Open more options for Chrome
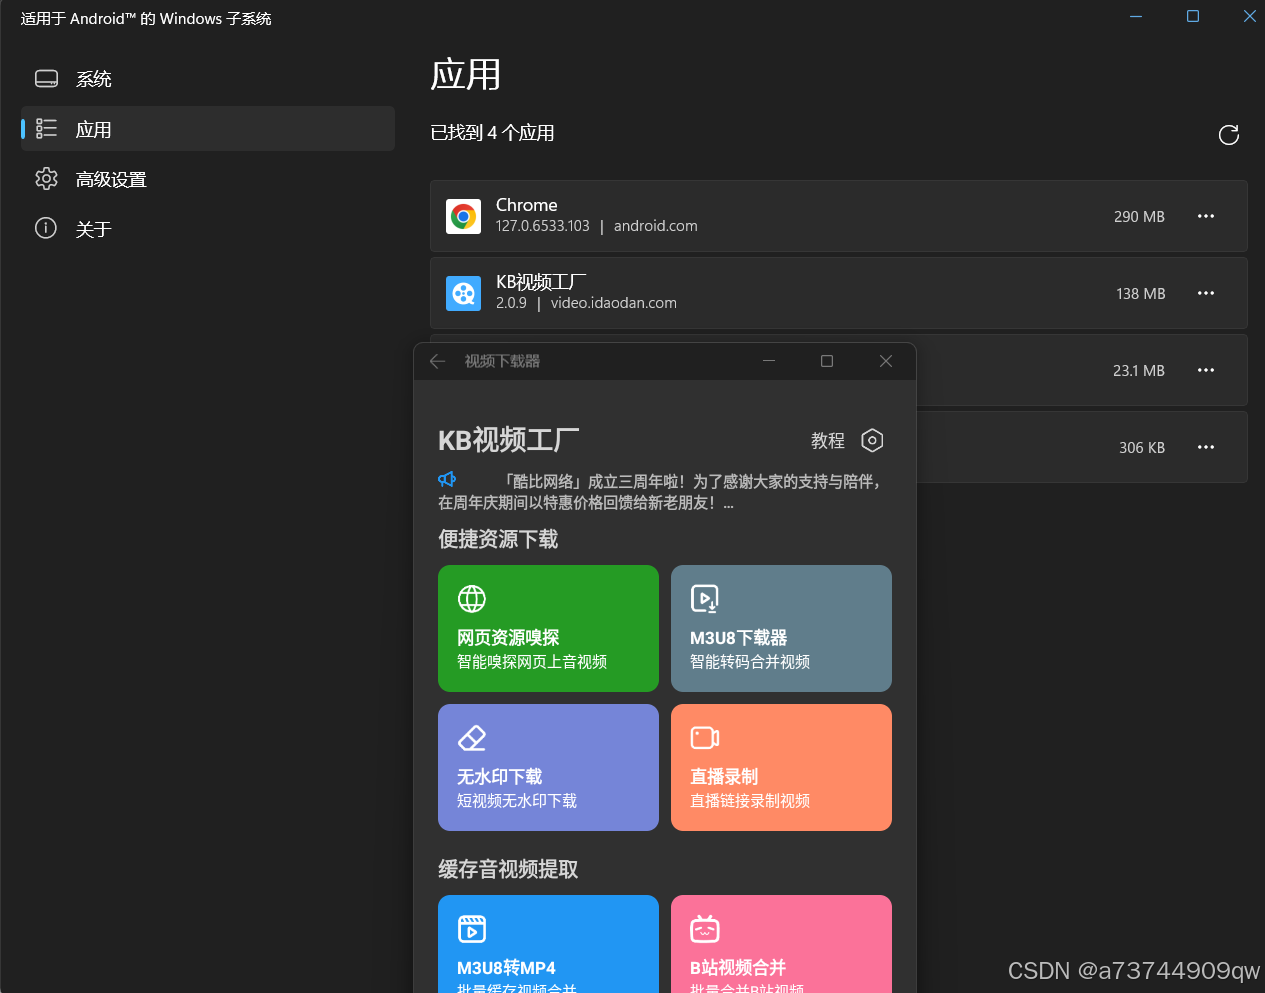Image resolution: width=1265 pixels, height=993 pixels. click(1206, 216)
